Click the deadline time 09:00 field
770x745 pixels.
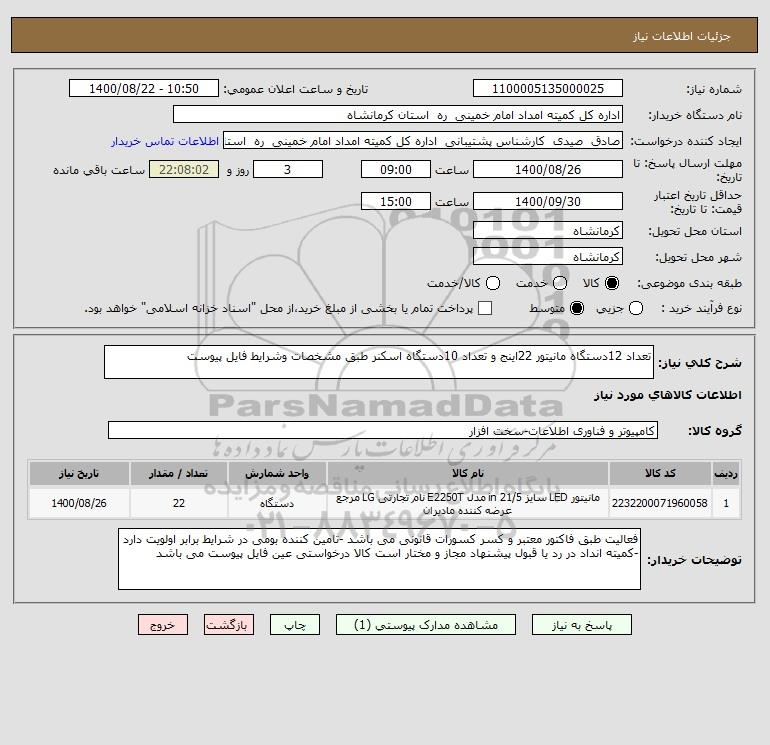pos(396,169)
